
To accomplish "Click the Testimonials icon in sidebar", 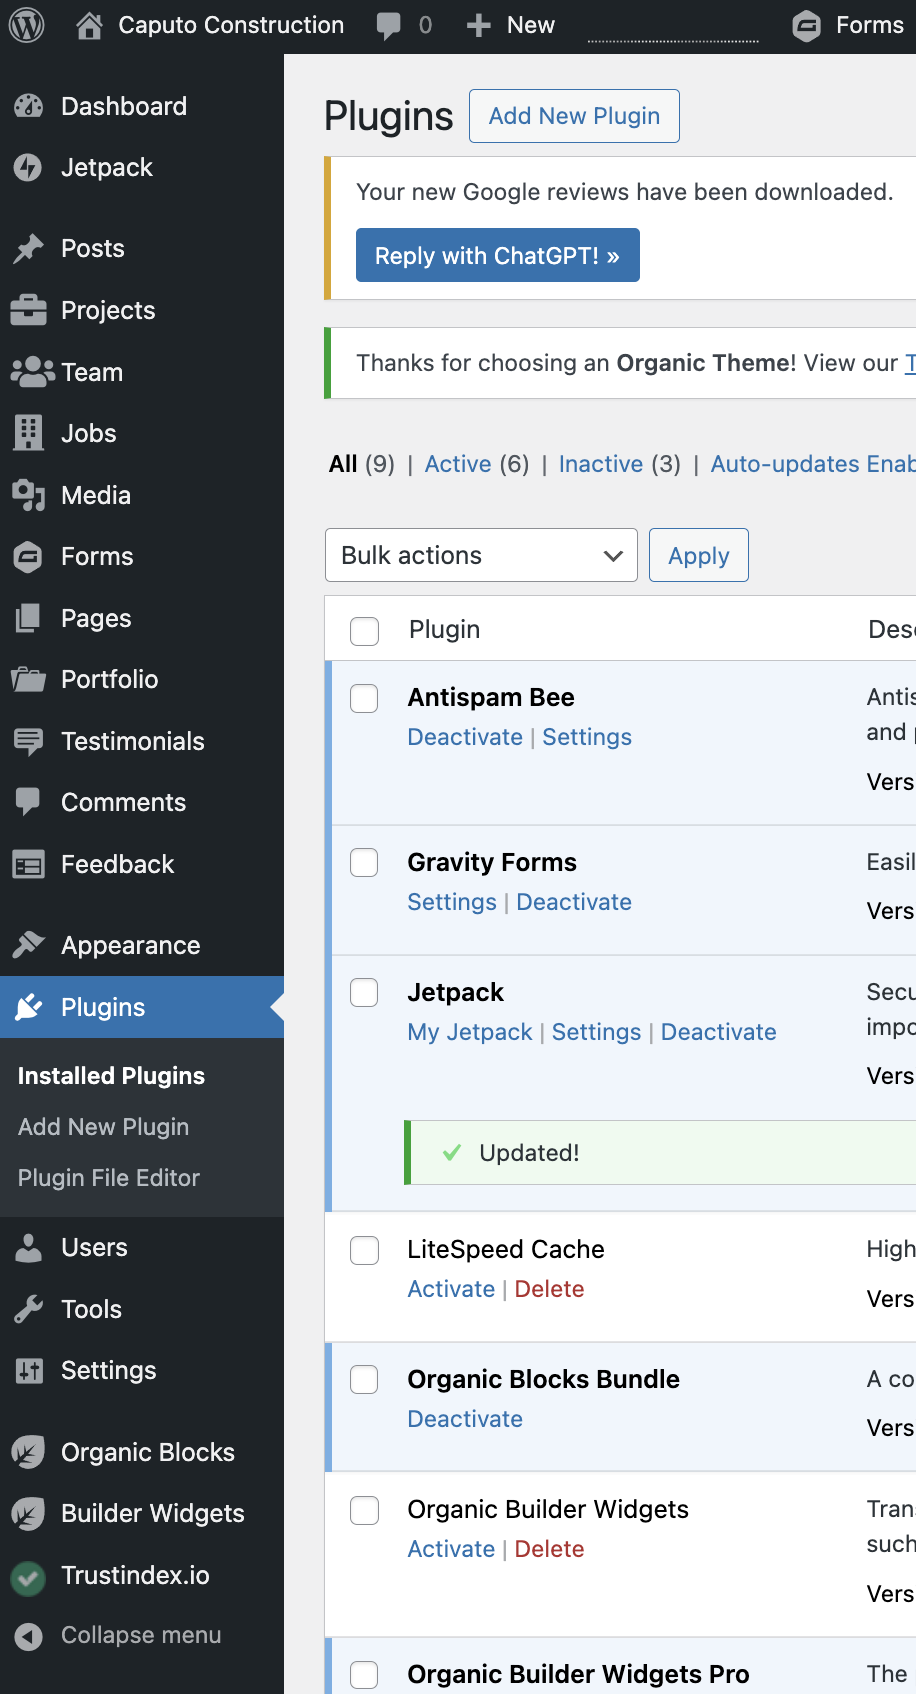I will click(x=29, y=741).
